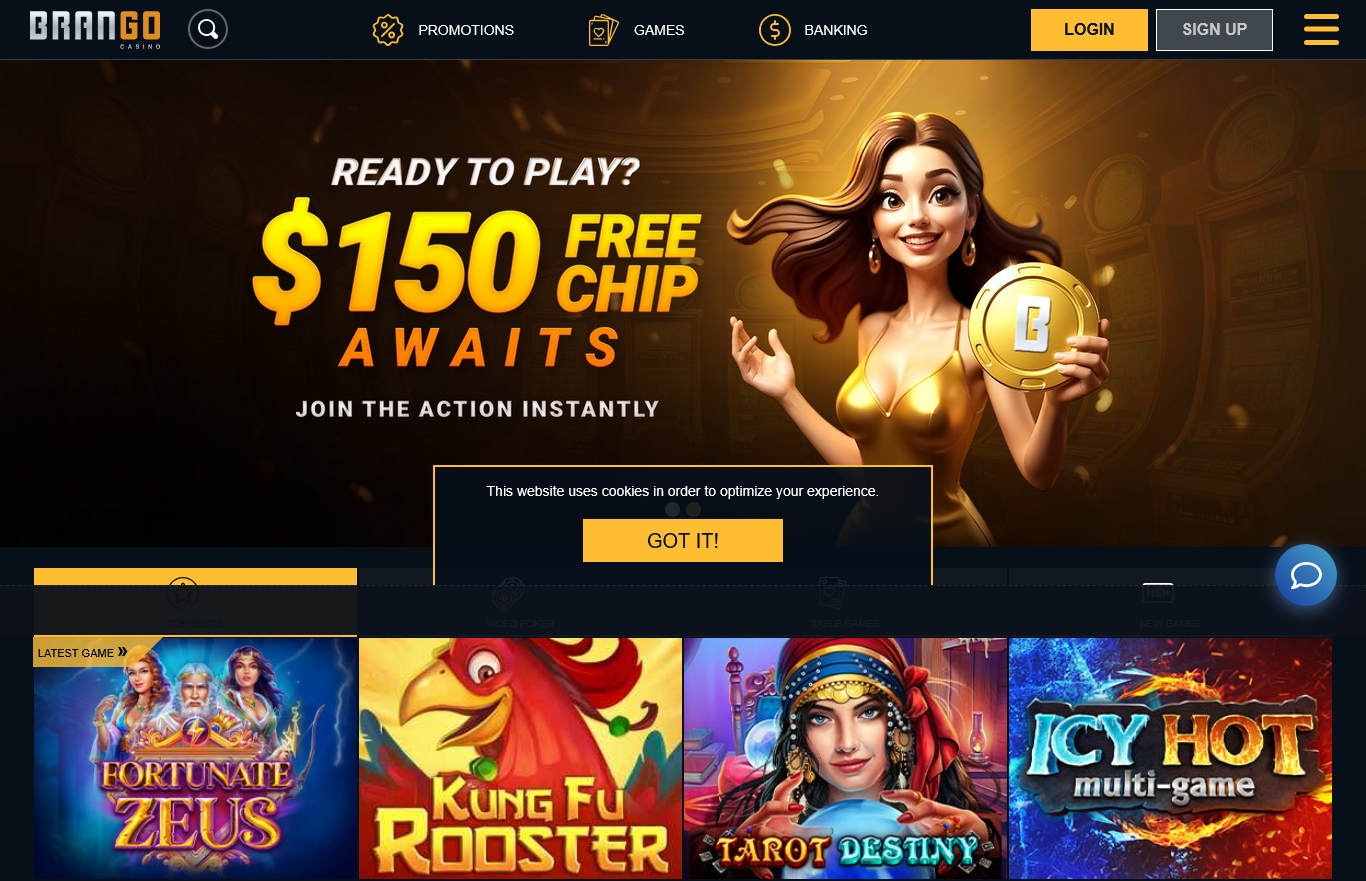Viewport: 1366px width, 881px height.
Task: Click the Brango Casino logo
Action: pos(95,29)
